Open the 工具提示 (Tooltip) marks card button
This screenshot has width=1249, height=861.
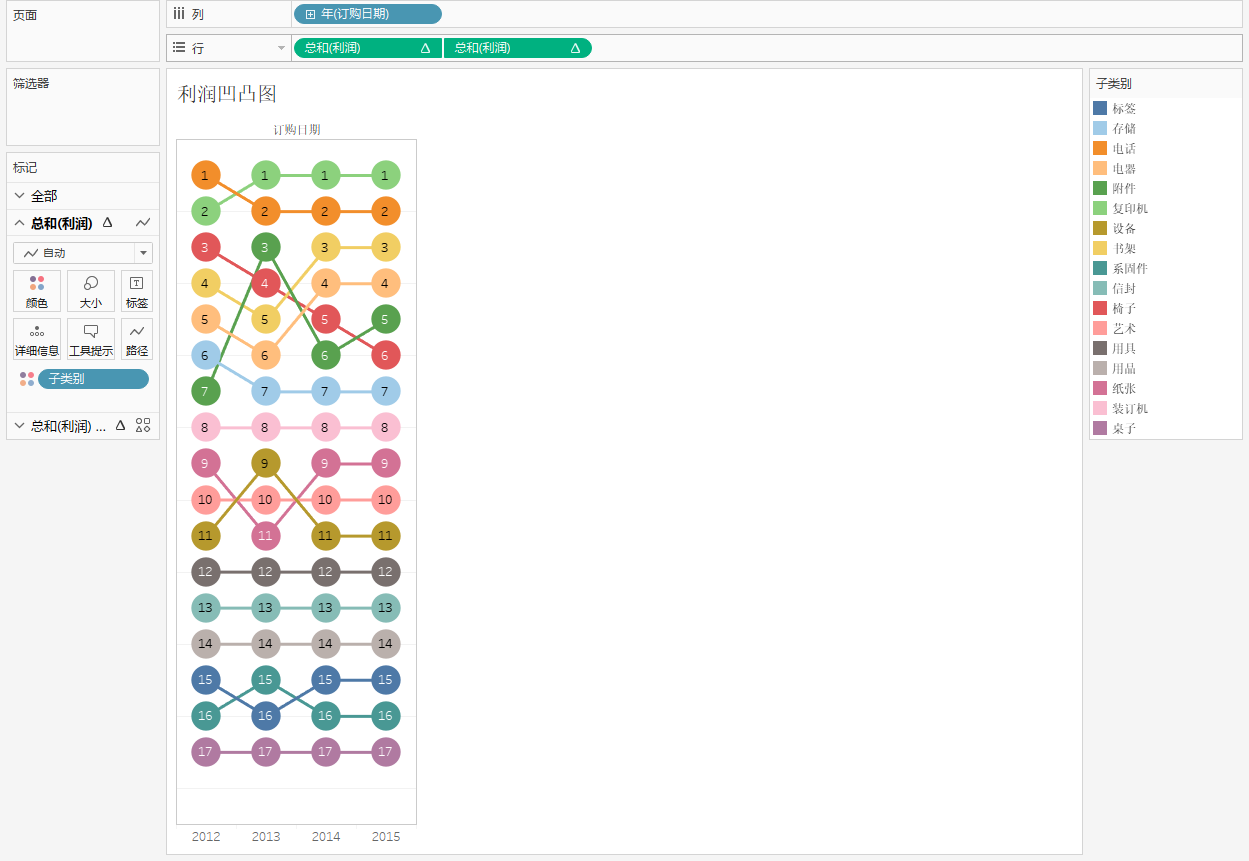[x=91, y=339]
